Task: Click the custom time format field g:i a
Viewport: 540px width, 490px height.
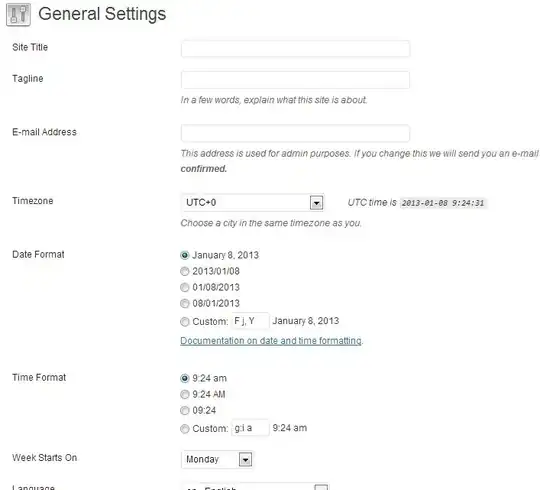Action: click(250, 428)
